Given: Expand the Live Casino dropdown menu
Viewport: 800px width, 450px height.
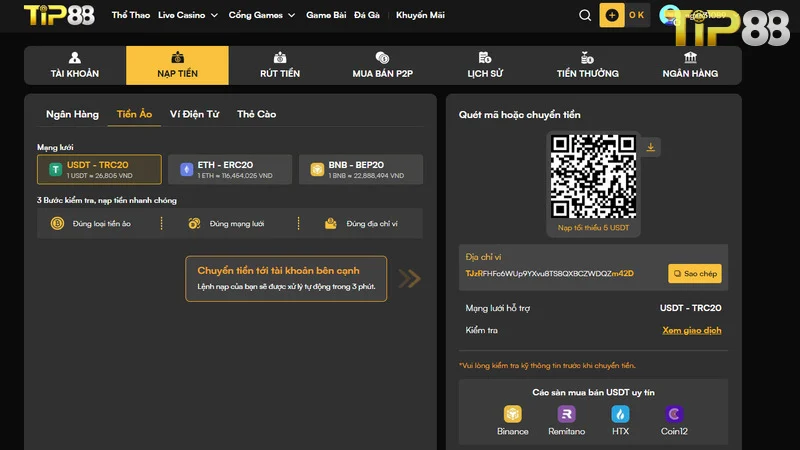Looking at the screenshot, I should [x=188, y=15].
